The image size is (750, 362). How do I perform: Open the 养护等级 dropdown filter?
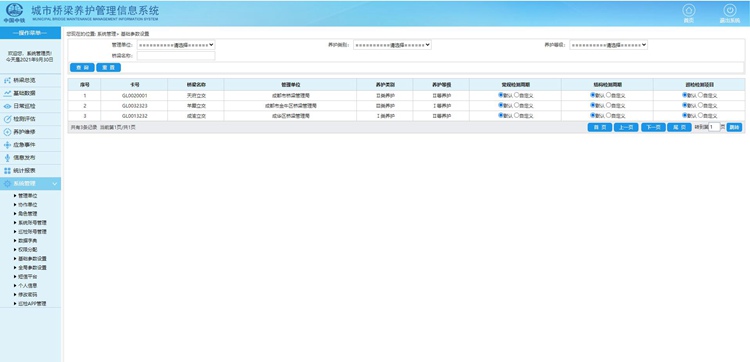point(608,44)
